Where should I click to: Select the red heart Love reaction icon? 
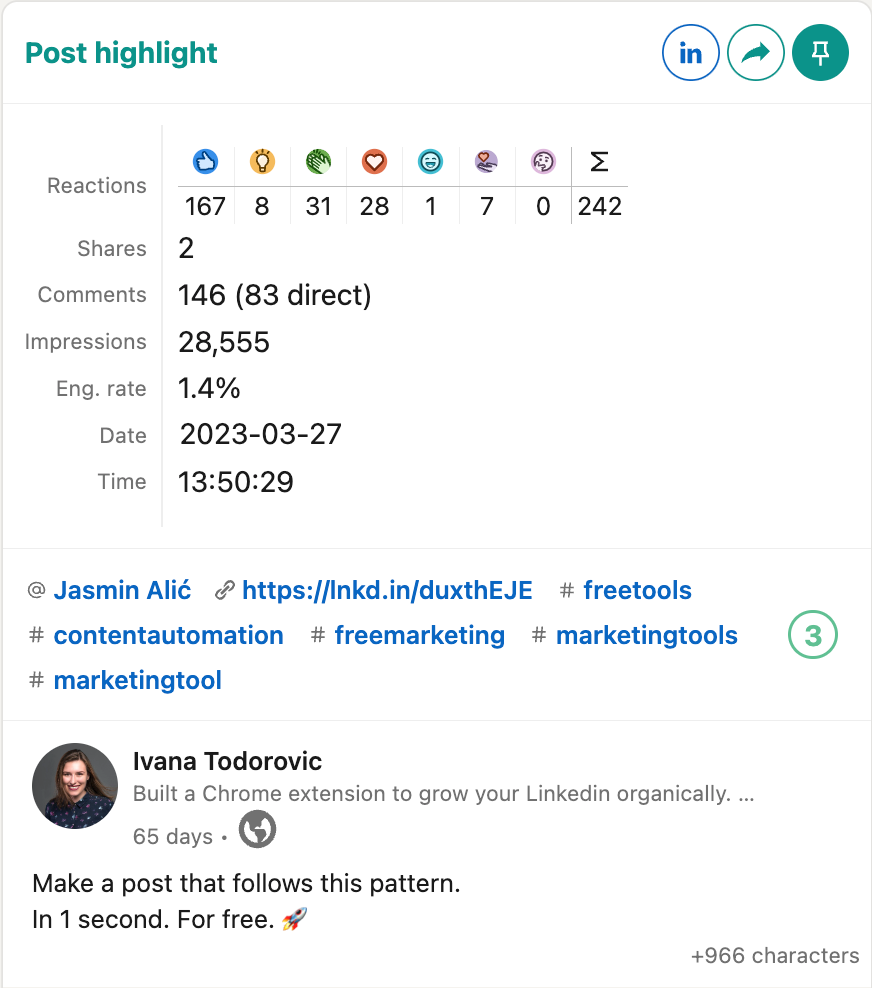coord(374,161)
